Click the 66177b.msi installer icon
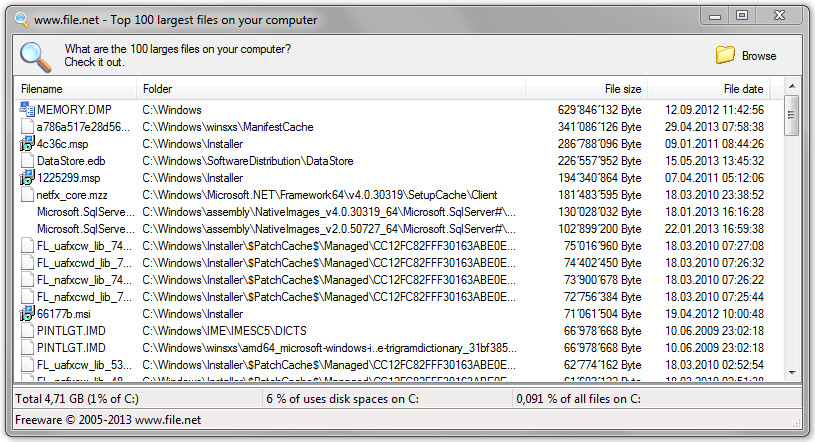 click(x=27, y=314)
